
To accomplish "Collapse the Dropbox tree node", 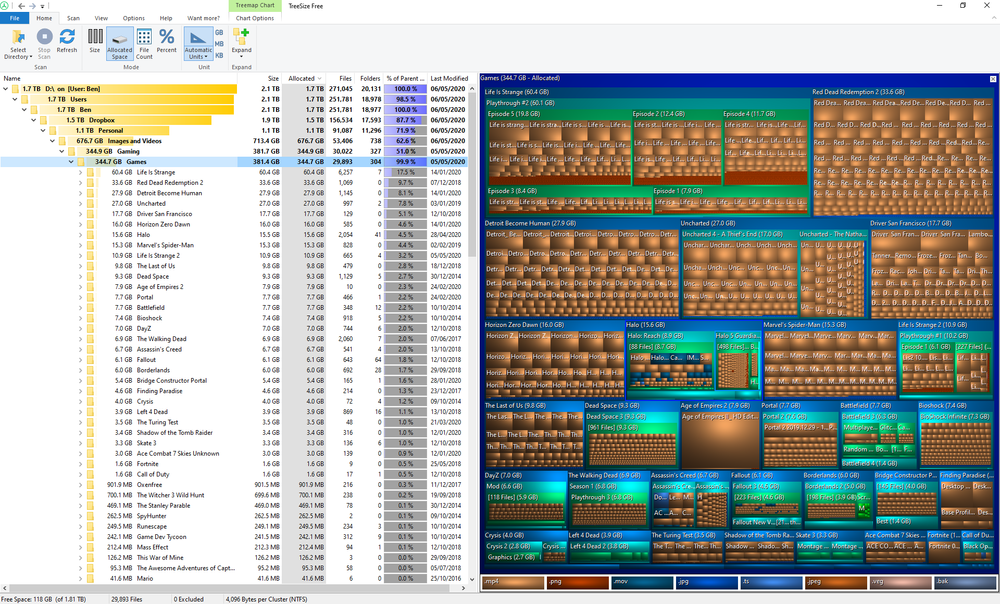I will point(34,120).
